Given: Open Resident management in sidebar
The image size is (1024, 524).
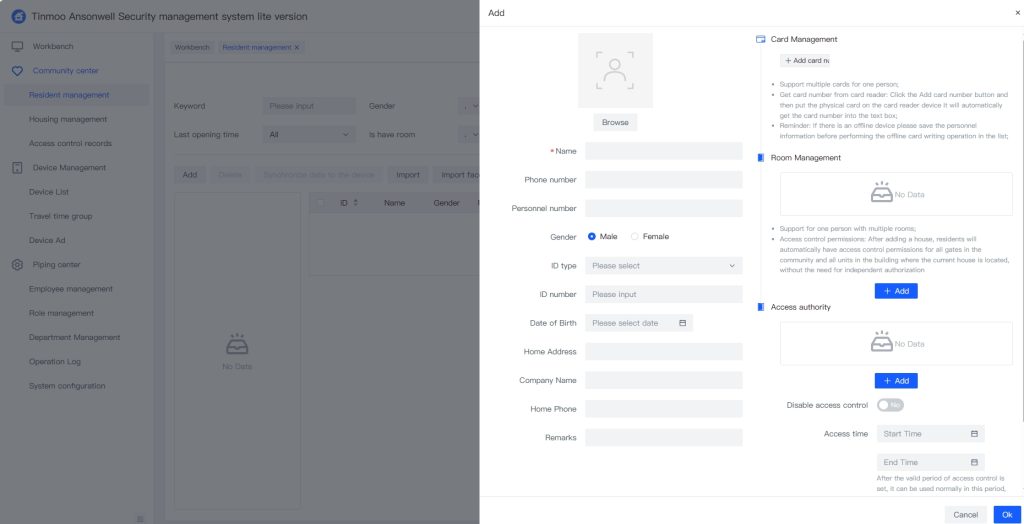Looking at the screenshot, I should pos(69,95).
